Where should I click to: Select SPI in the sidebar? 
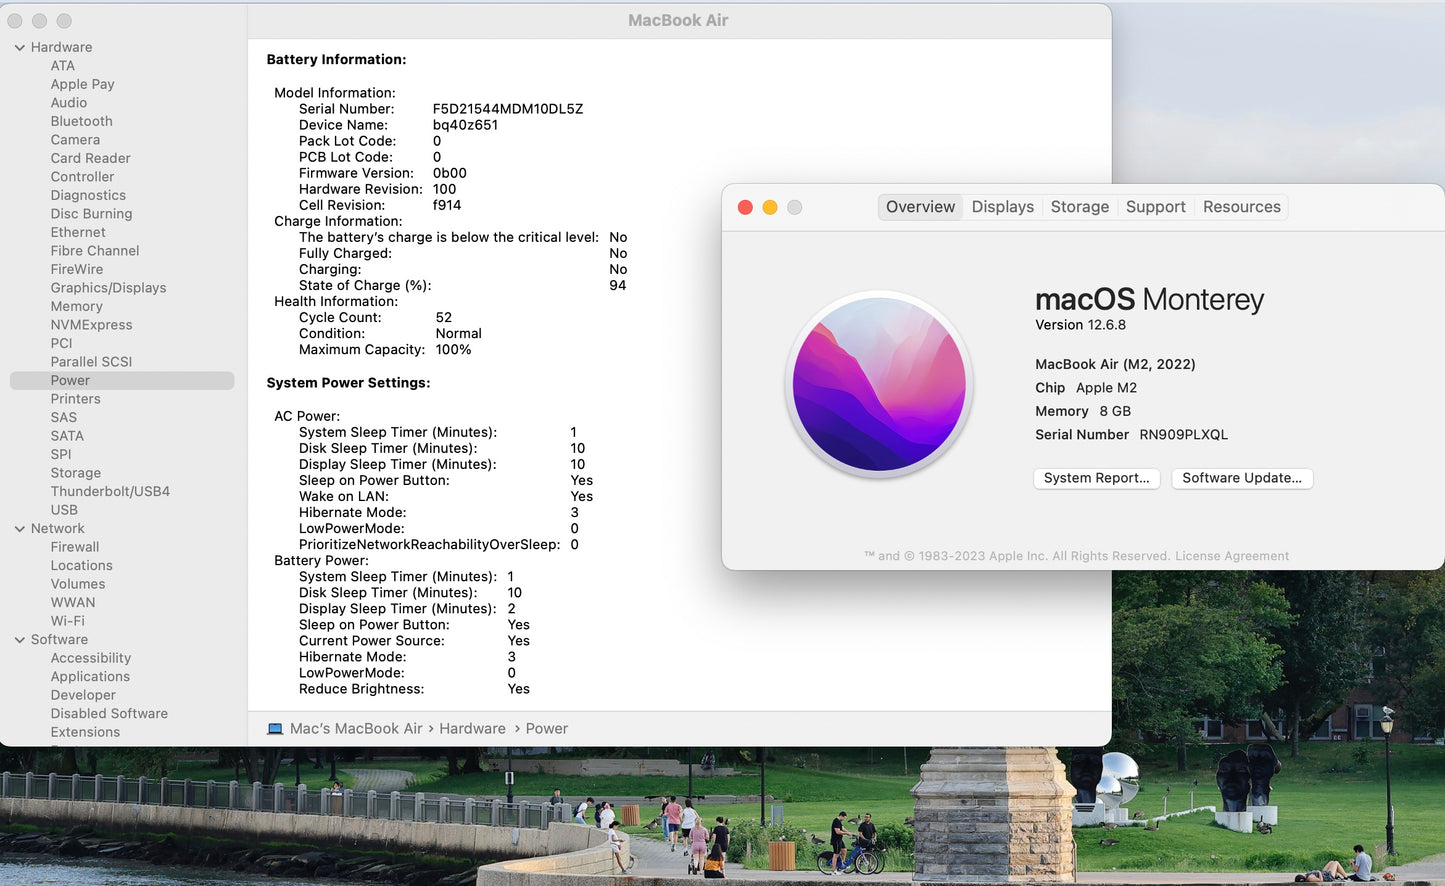[61, 454]
